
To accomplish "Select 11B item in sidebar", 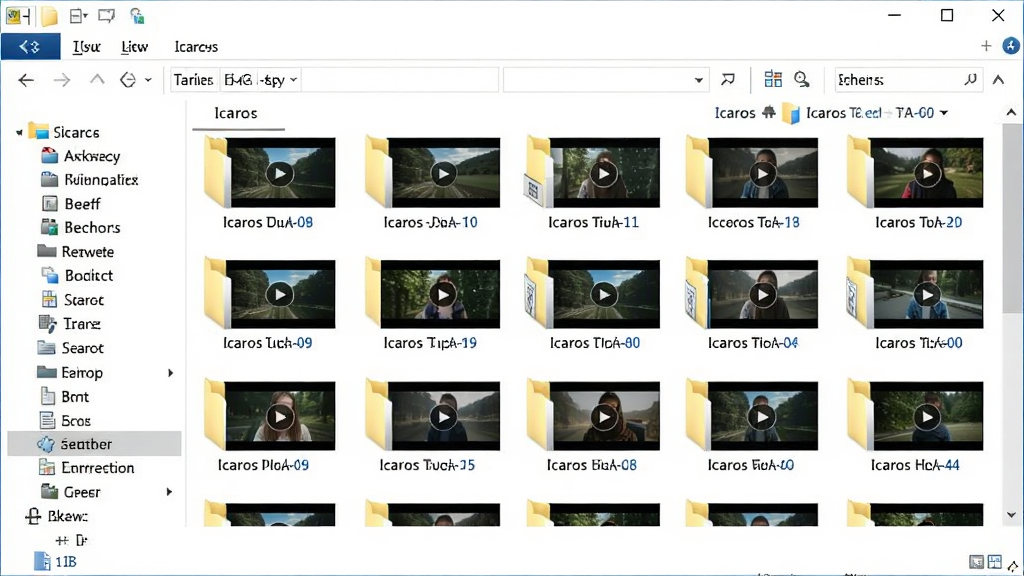I will point(56,562).
